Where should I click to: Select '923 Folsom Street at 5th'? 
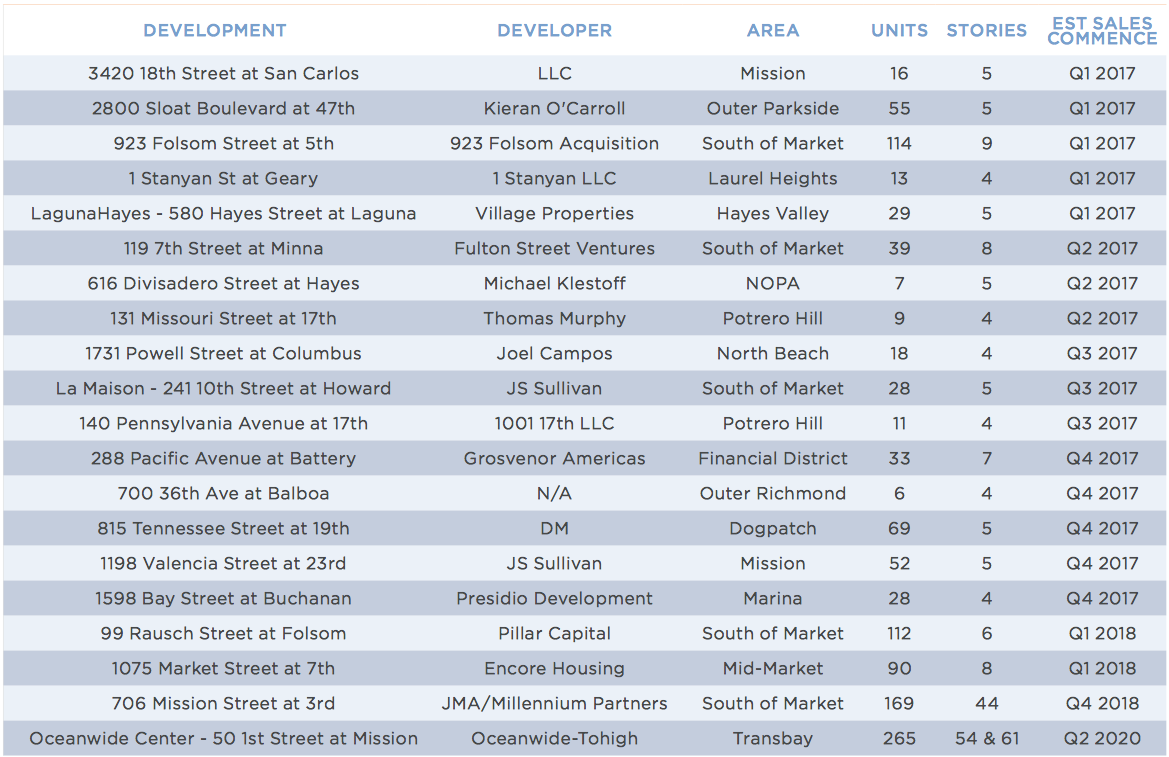pos(223,143)
